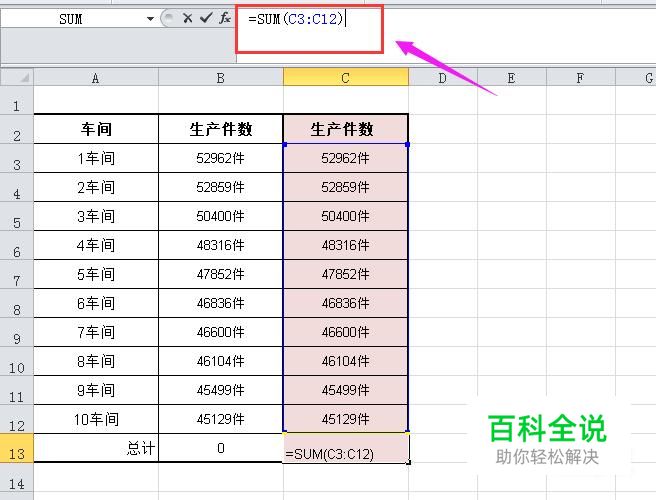The image size is (656, 500).
Task: Click 50400件 in column B
Action: click(221, 216)
